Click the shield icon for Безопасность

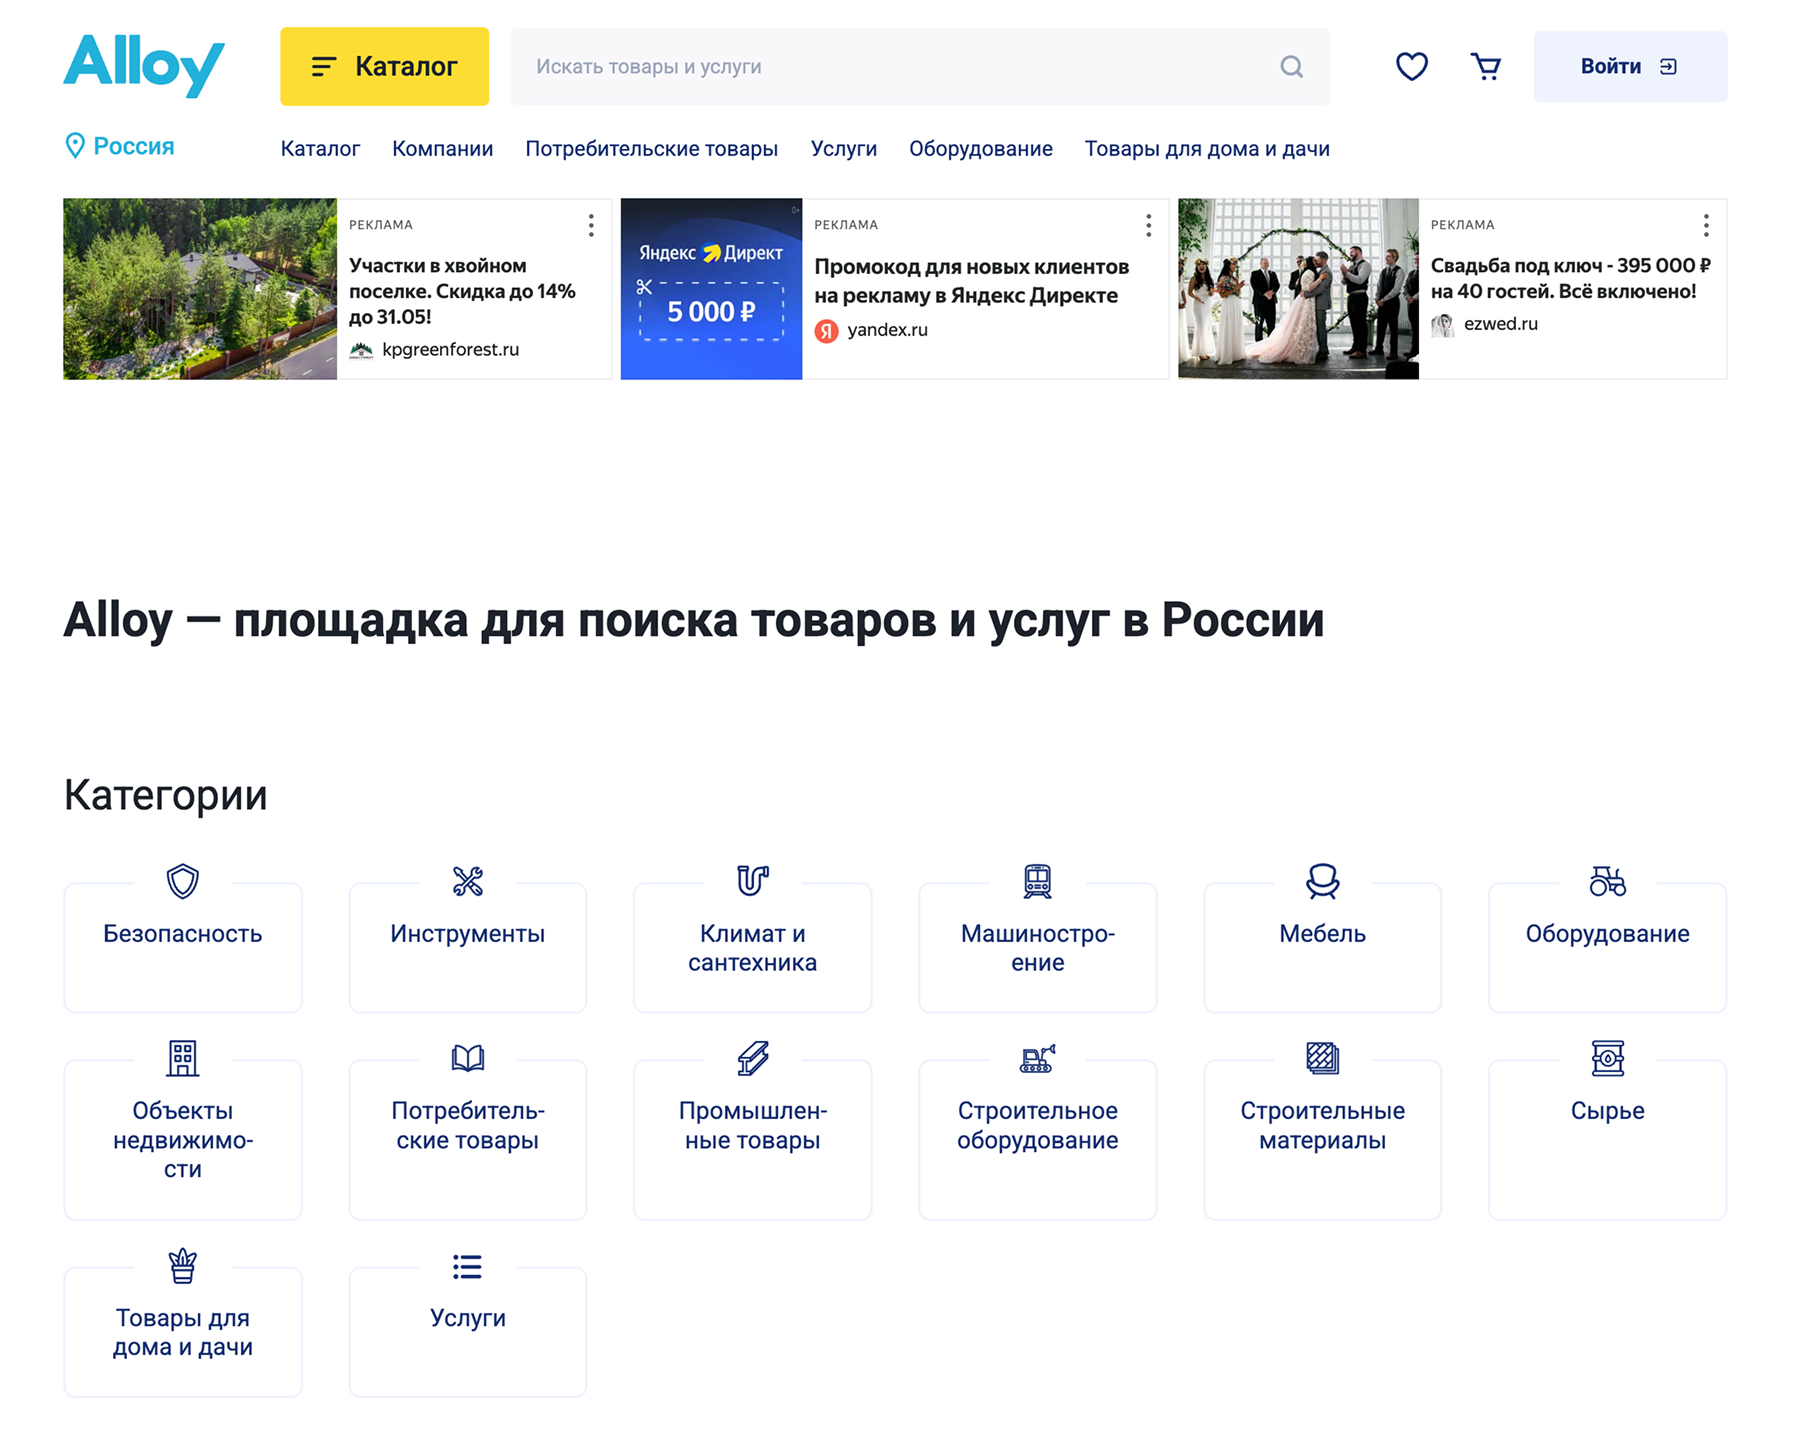[x=183, y=881]
